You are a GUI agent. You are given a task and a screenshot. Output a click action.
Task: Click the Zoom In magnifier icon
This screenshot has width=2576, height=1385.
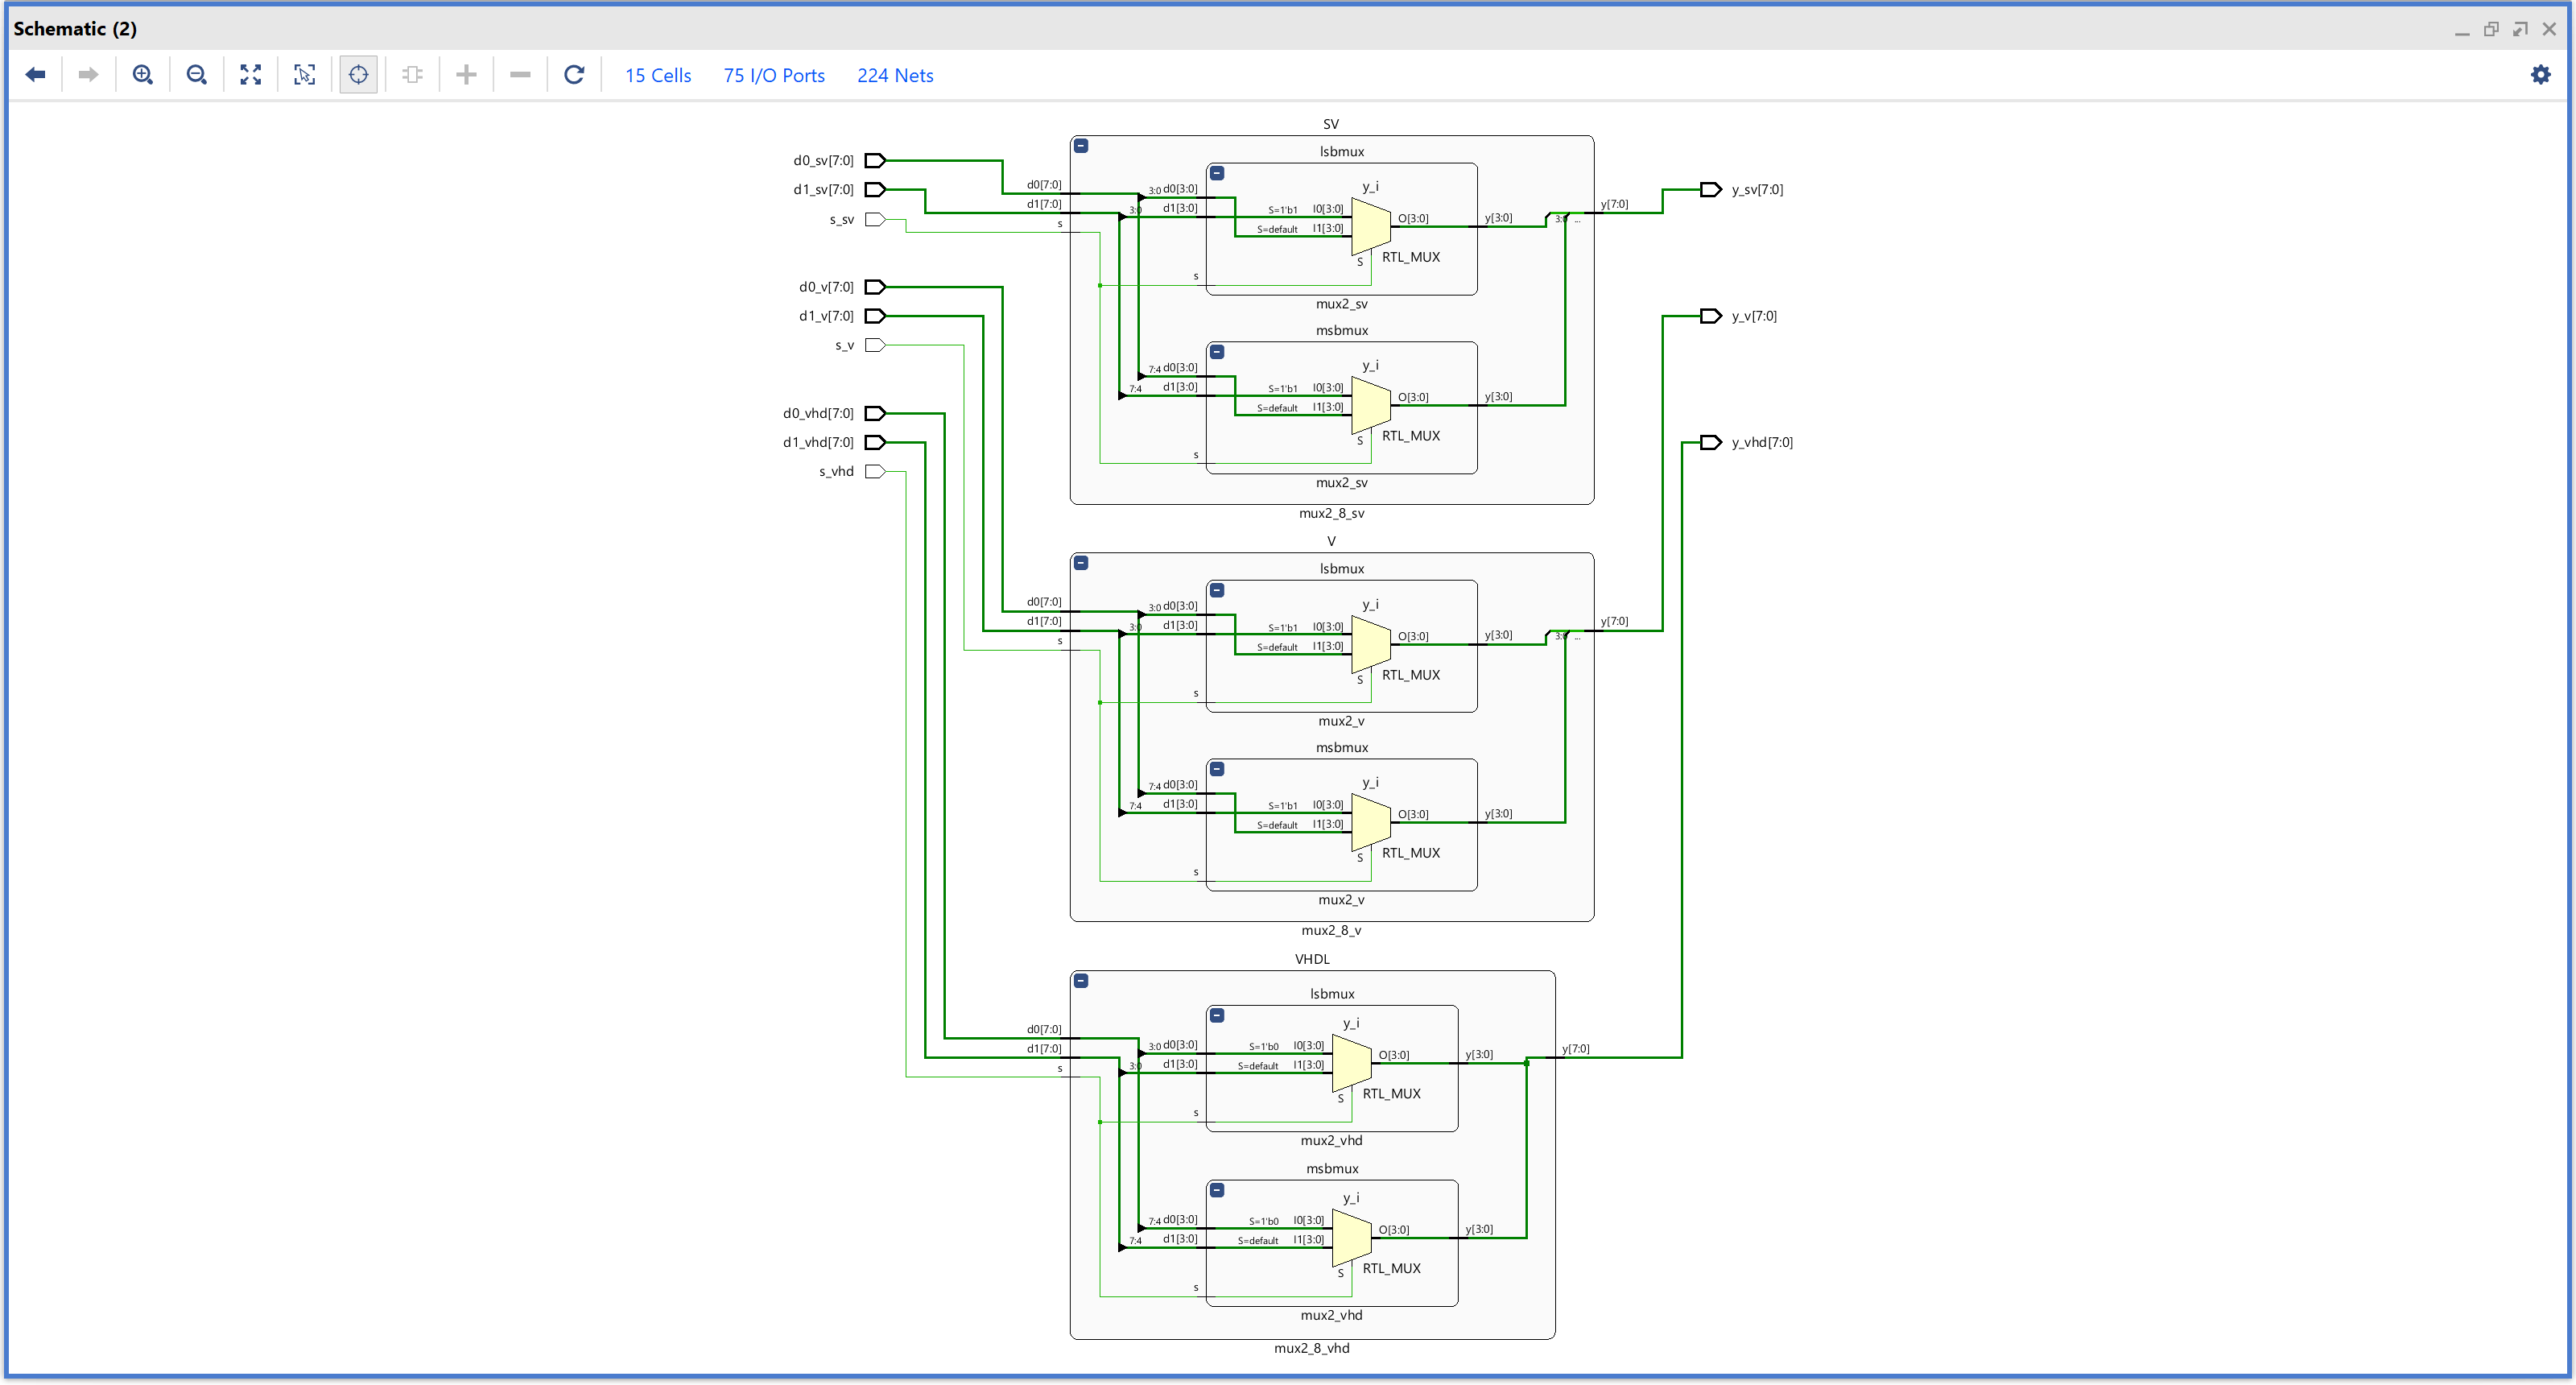click(143, 75)
